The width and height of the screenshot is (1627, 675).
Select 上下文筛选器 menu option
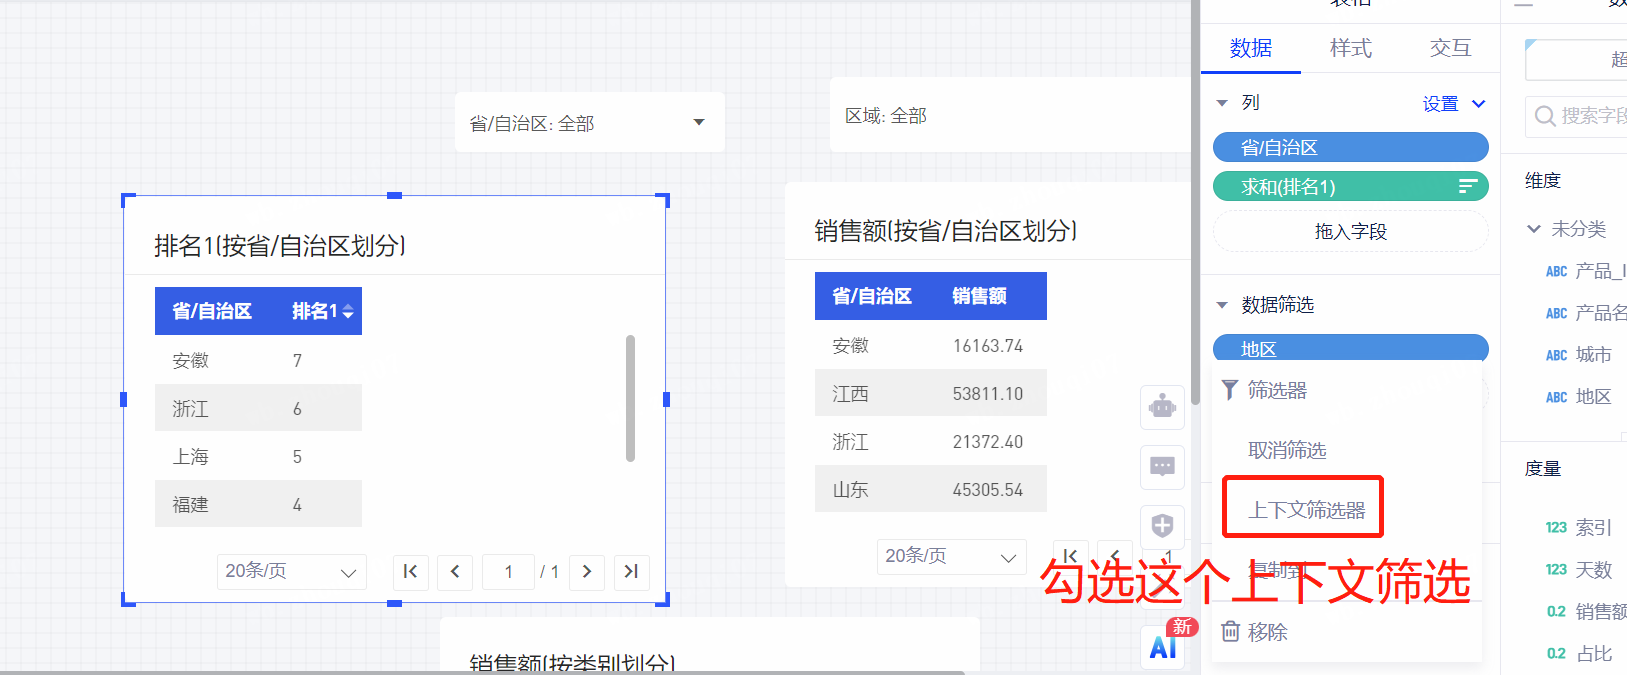[x=1305, y=510]
